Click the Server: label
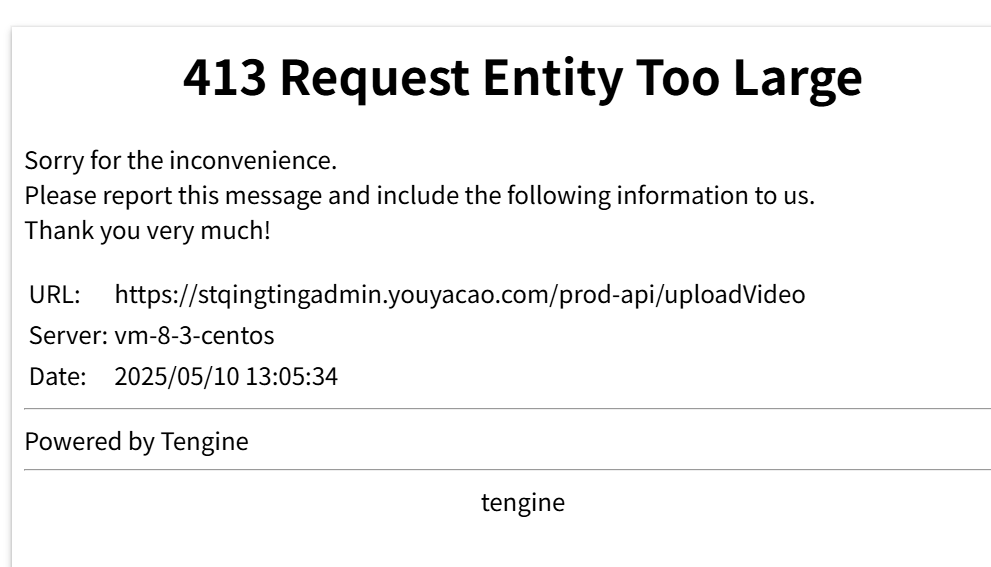 pyautogui.click(x=68, y=336)
